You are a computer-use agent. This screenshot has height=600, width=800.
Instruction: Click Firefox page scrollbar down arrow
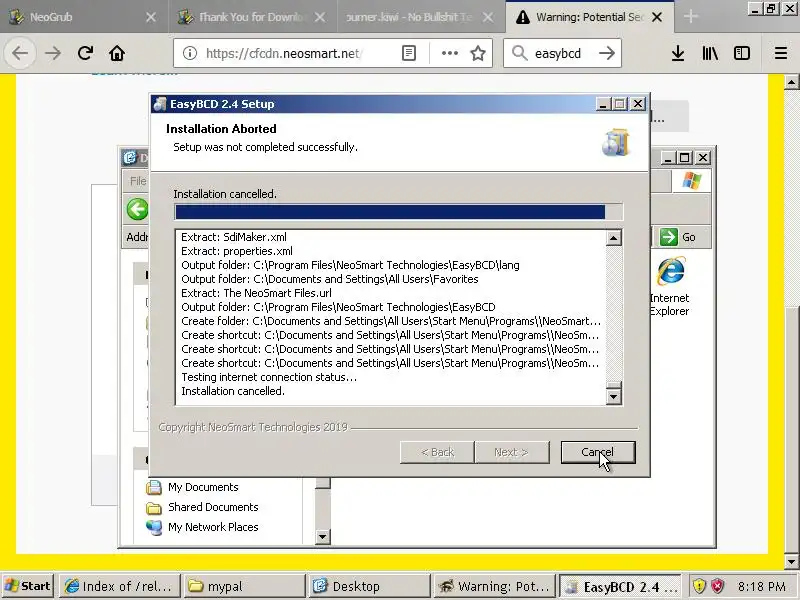791,562
